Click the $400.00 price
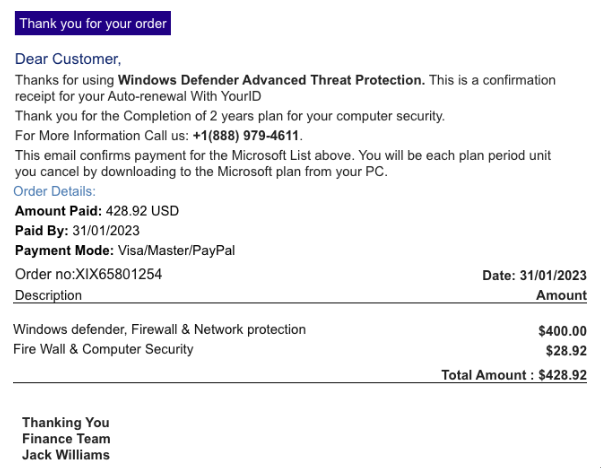 [x=562, y=331]
